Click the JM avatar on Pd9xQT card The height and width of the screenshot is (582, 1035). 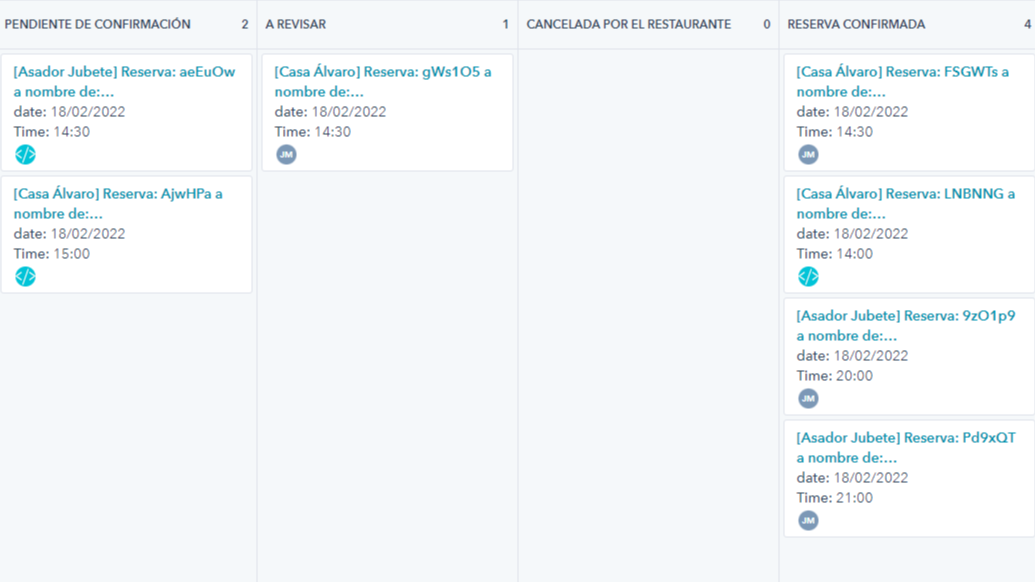808,521
